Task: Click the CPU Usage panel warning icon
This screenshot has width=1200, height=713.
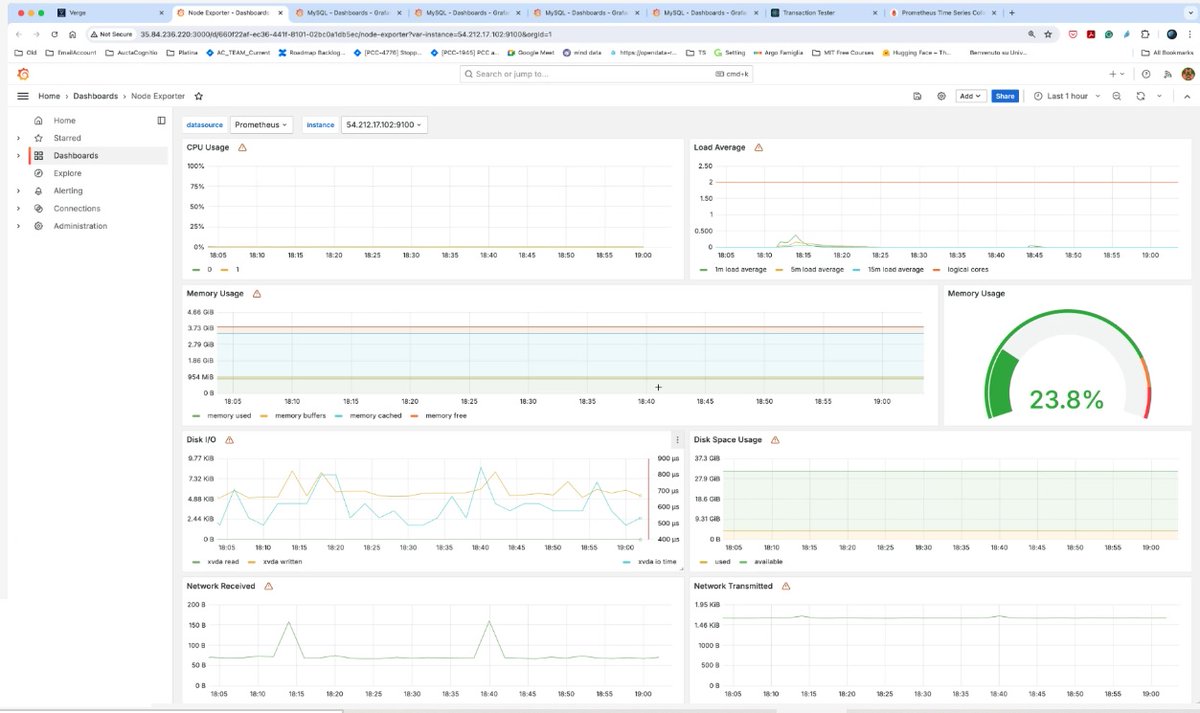Action: [x=242, y=147]
